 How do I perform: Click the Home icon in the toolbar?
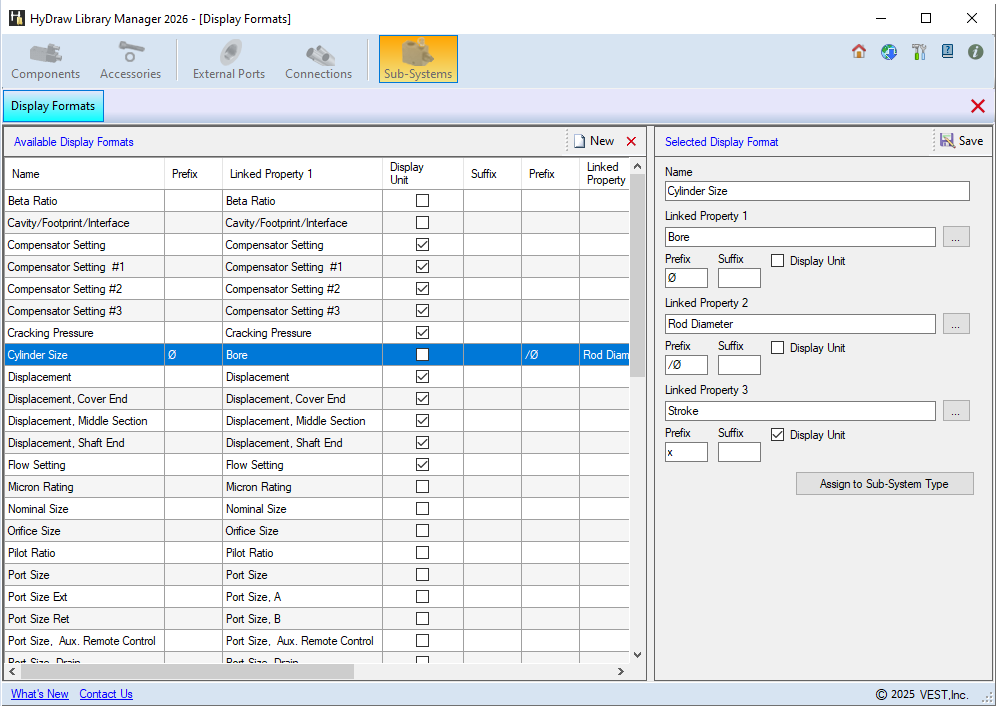(858, 52)
